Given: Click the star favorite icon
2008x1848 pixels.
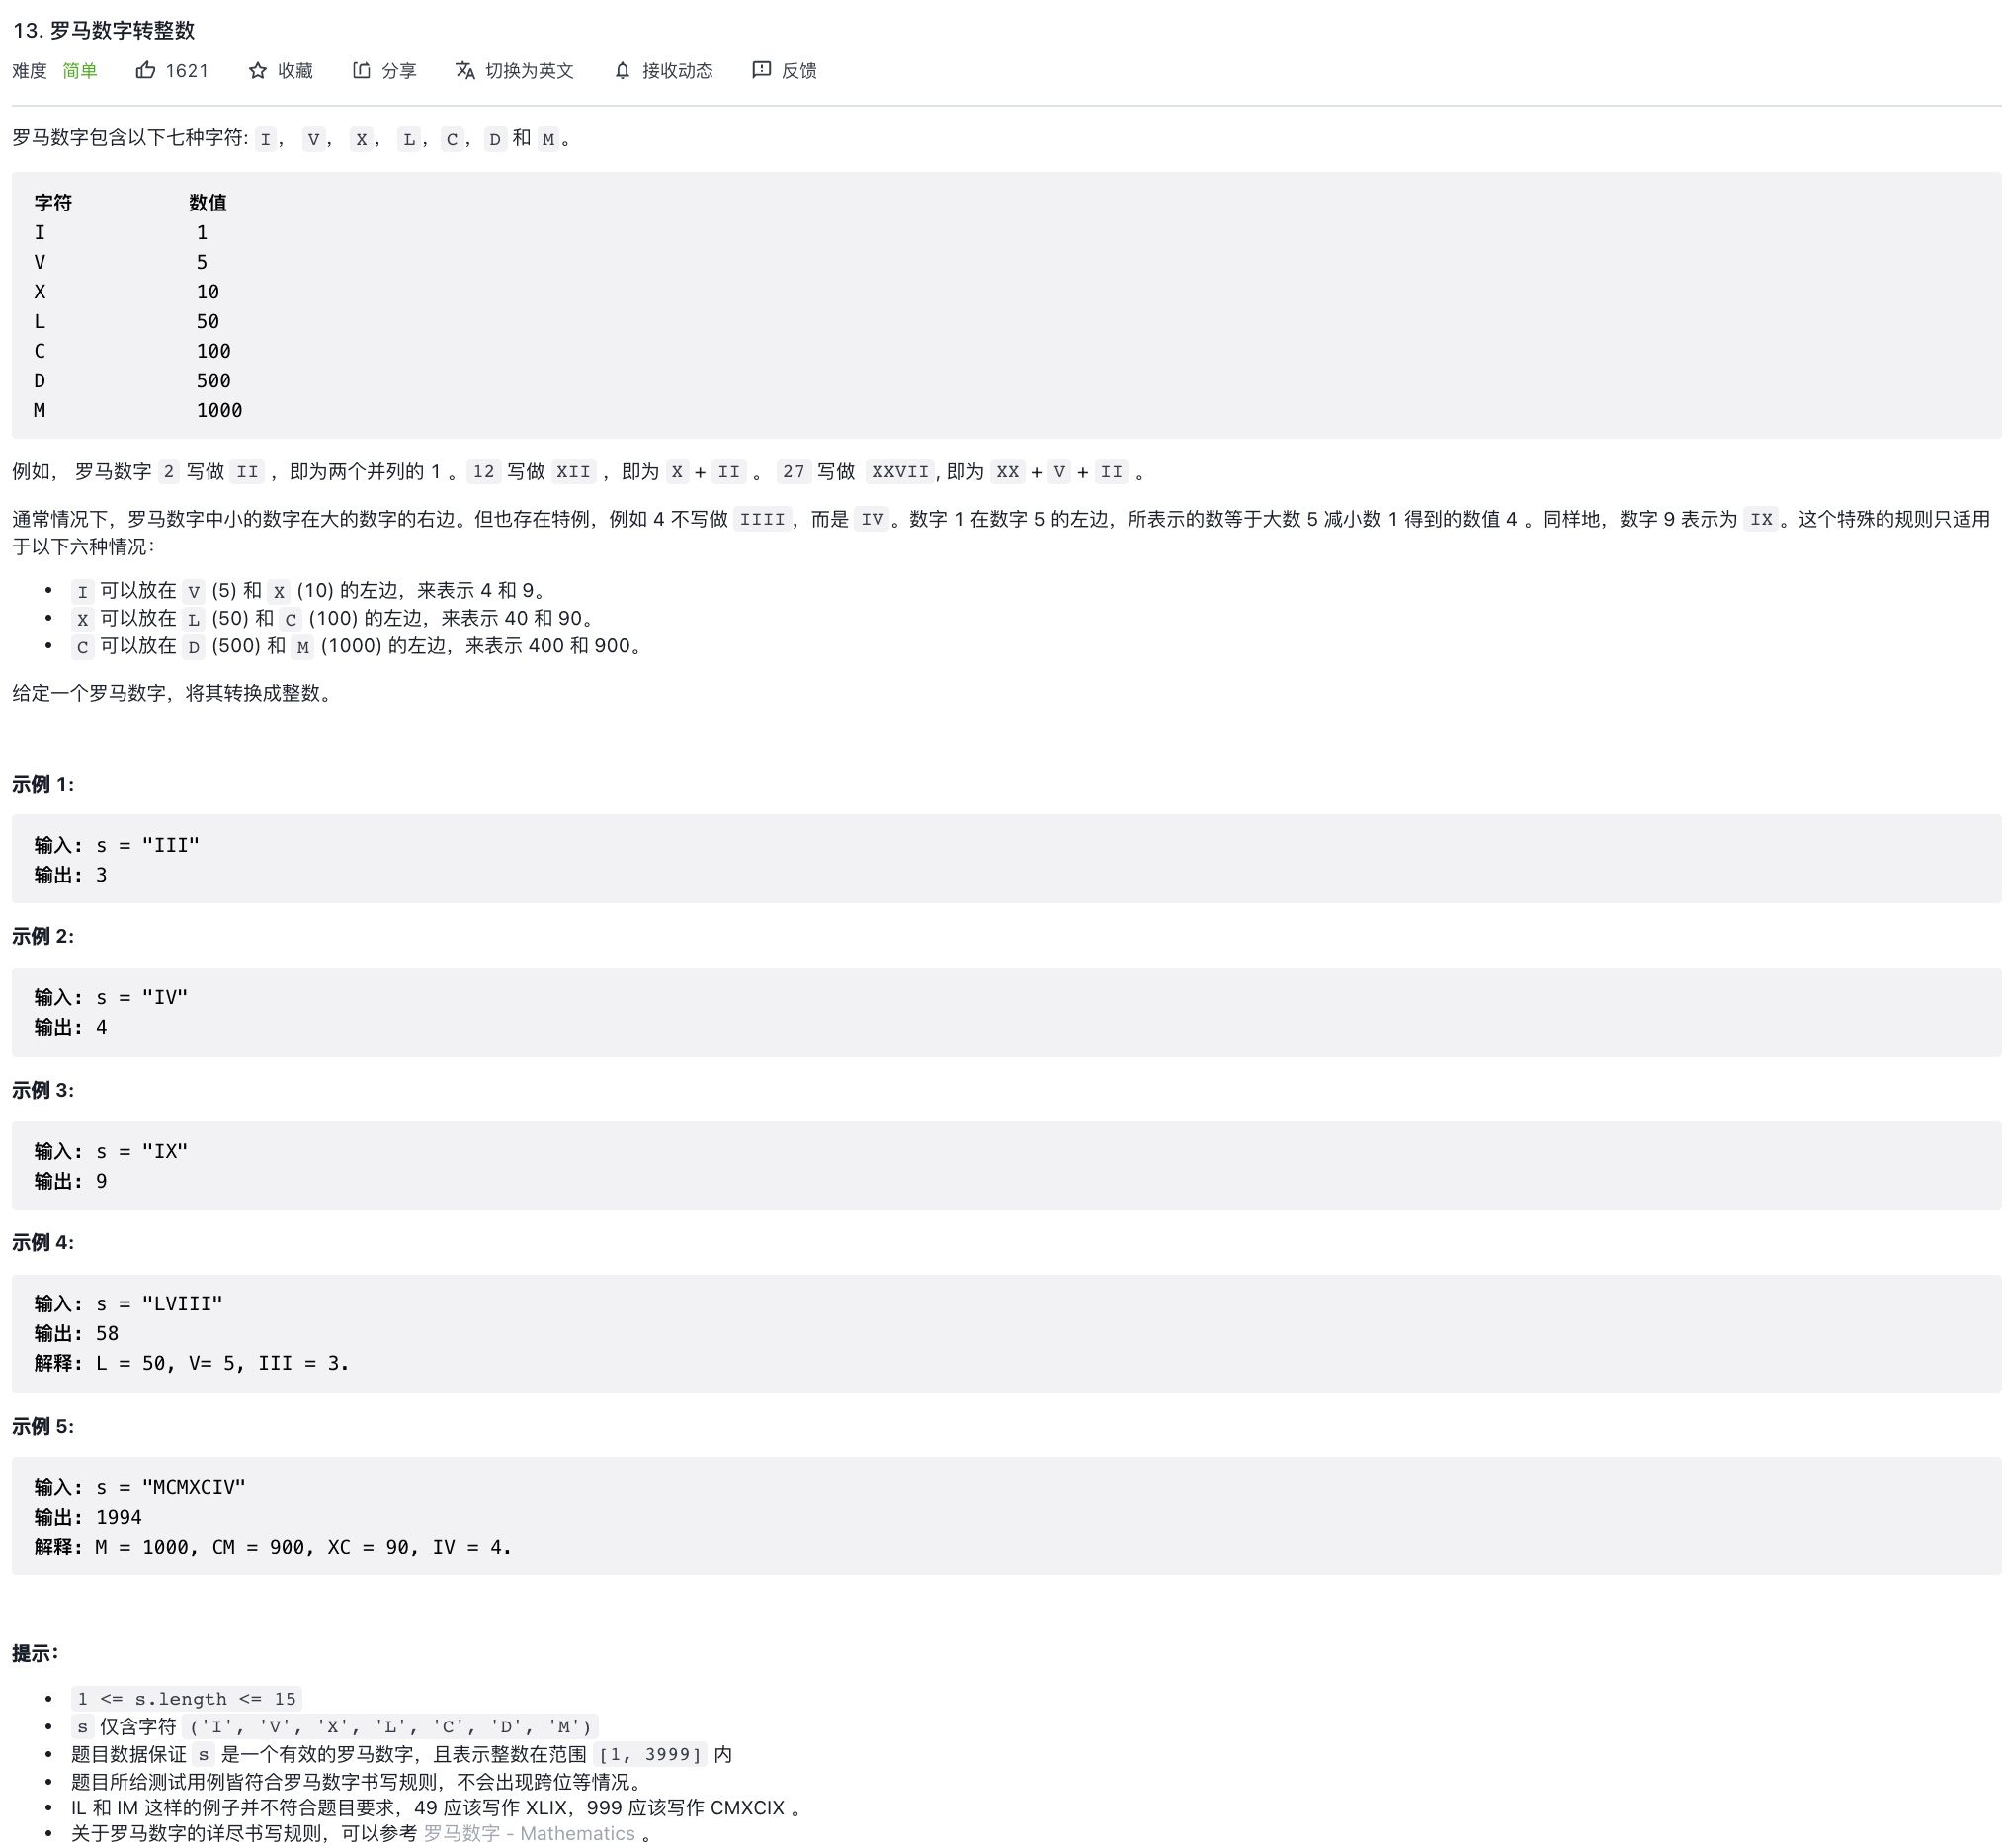Looking at the screenshot, I should [257, 70].
